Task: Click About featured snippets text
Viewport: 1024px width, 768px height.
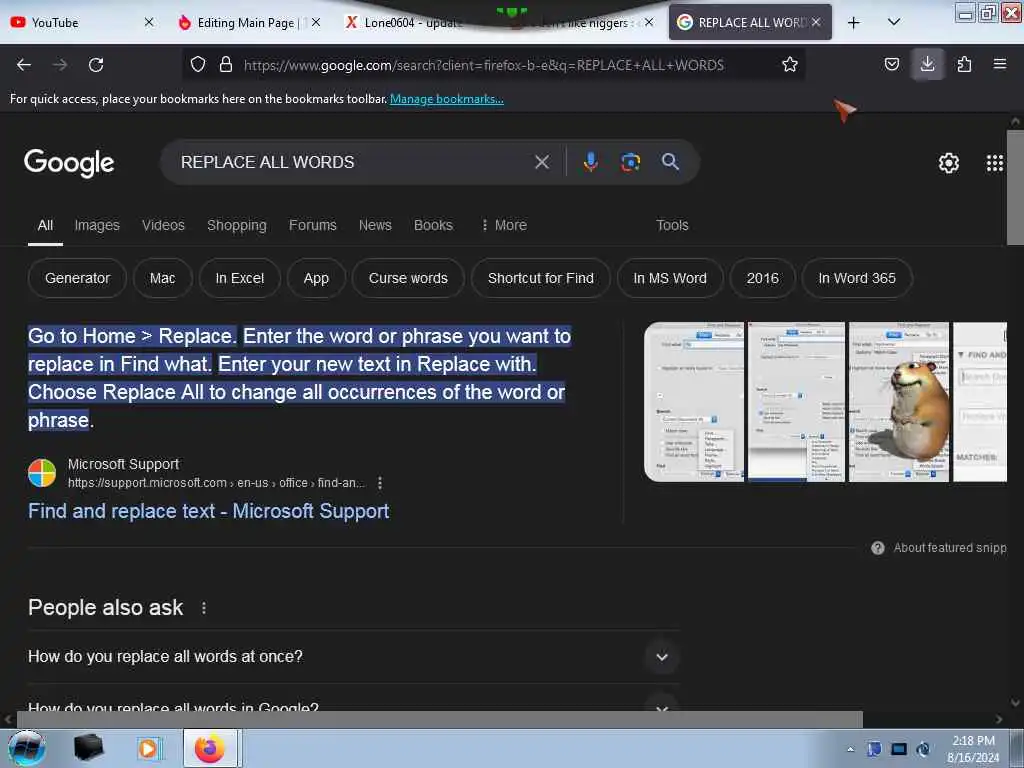Action: [x=950, y=548]
